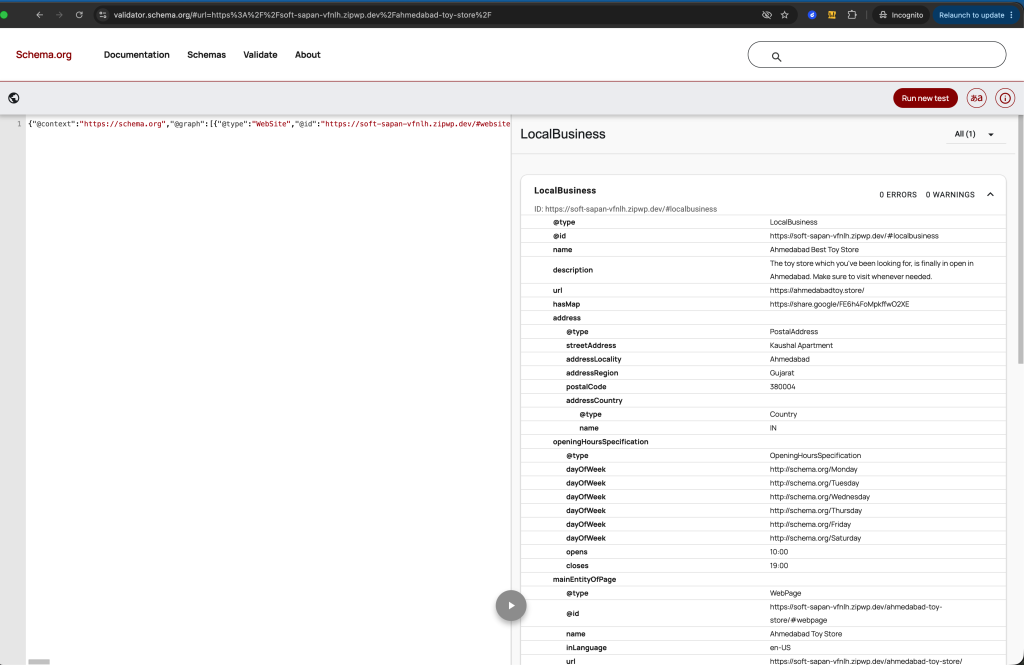Click the ID localbusiness URL line

[625, 209]
